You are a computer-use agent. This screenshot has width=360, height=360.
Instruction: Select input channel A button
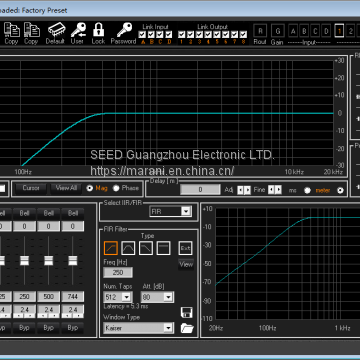pos(293,31)
